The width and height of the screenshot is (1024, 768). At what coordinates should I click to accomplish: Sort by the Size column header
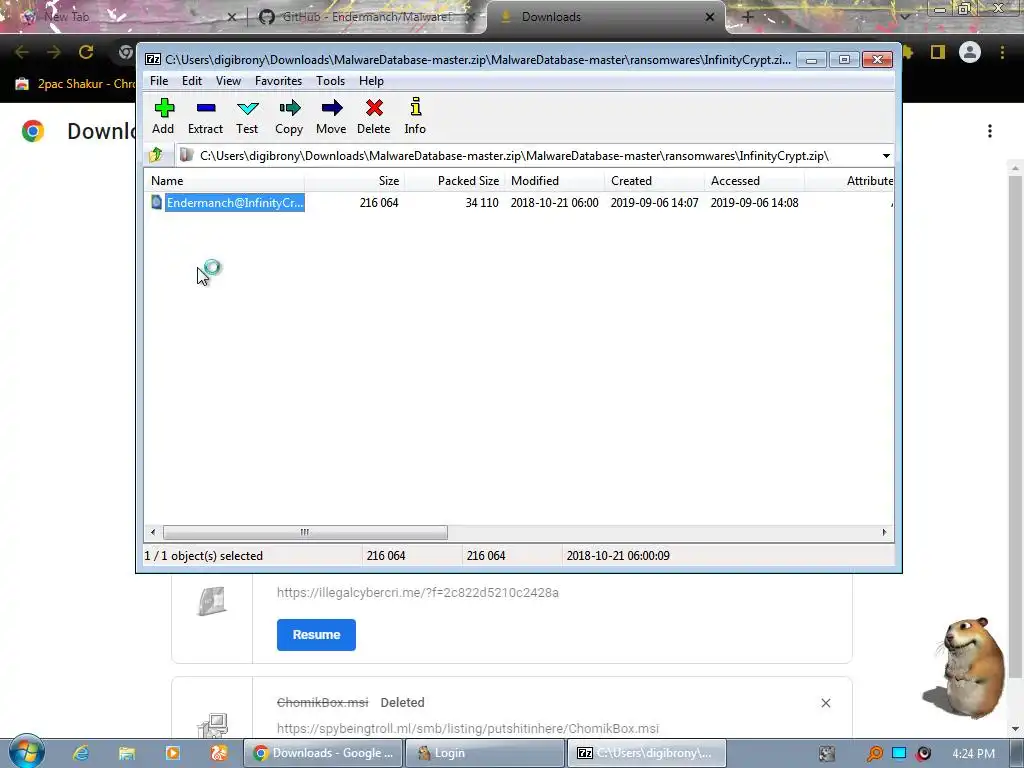(354, 181)
